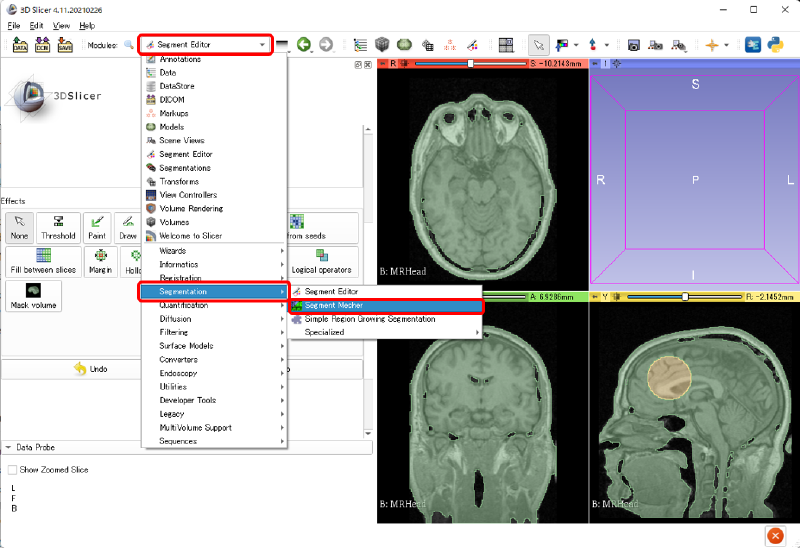Enable Show Zoomed Slice checkbox

click(13, 469)
